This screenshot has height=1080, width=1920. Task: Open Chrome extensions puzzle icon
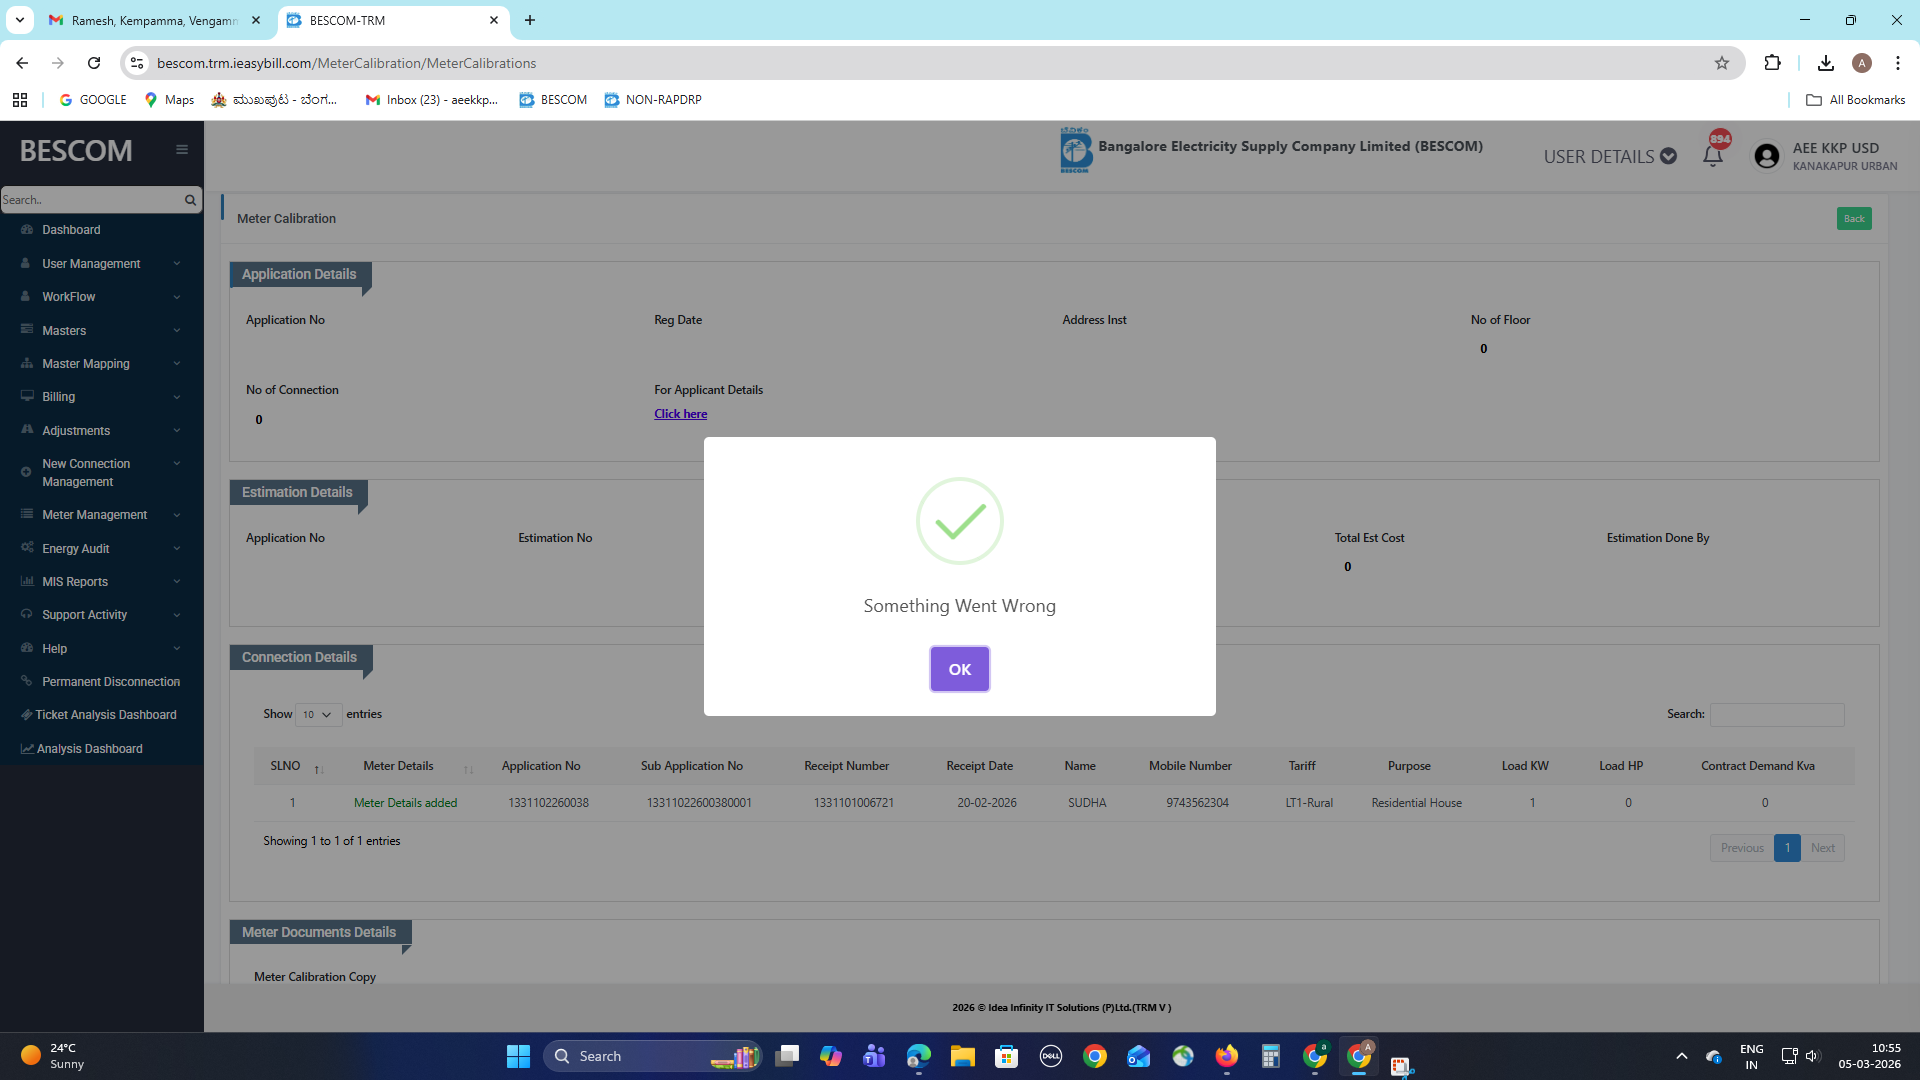tap(1772, 63)
